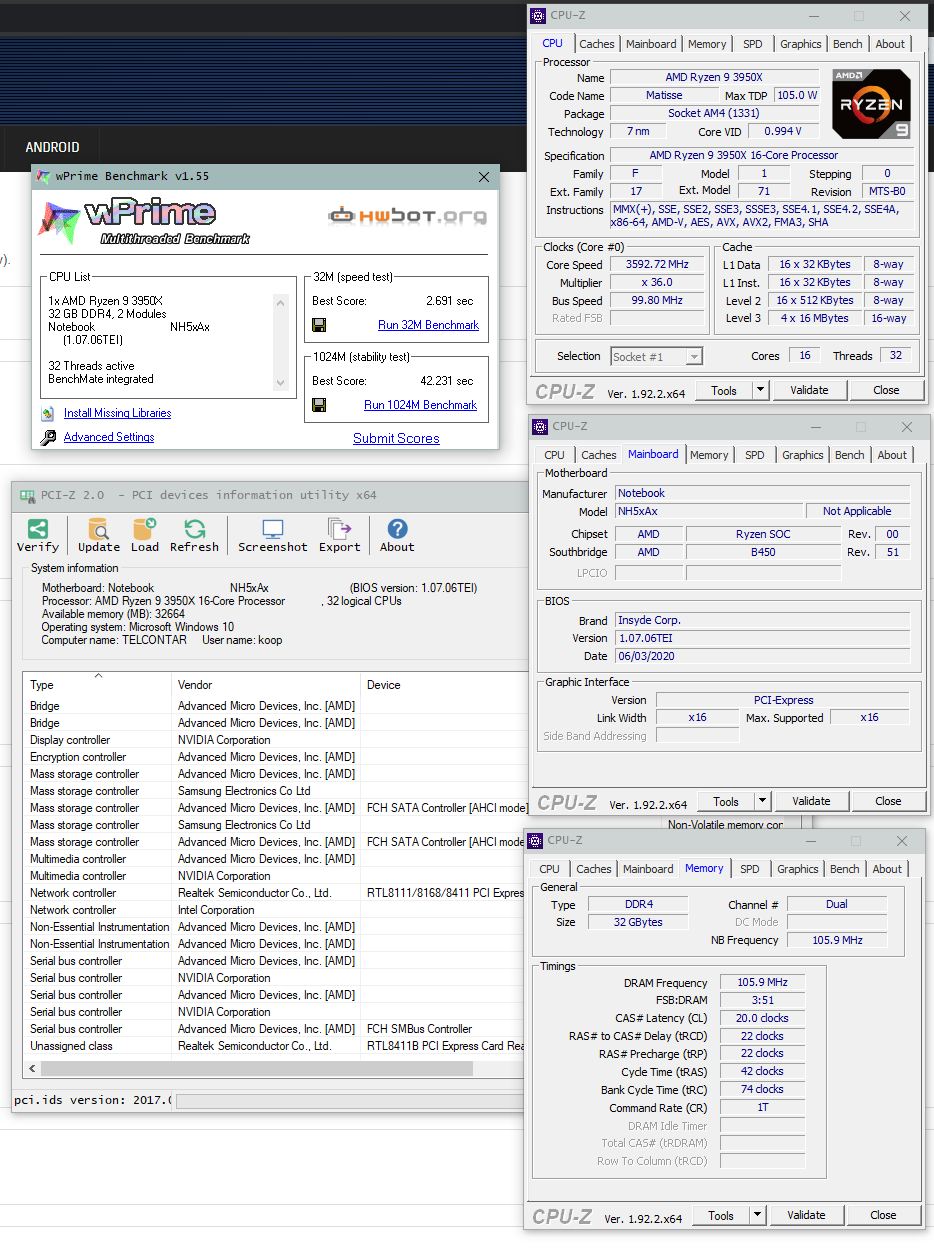934x1257 pixels.
Task: Click the HWBOT.org logo in wPrime
Action: tap(408, 215)
